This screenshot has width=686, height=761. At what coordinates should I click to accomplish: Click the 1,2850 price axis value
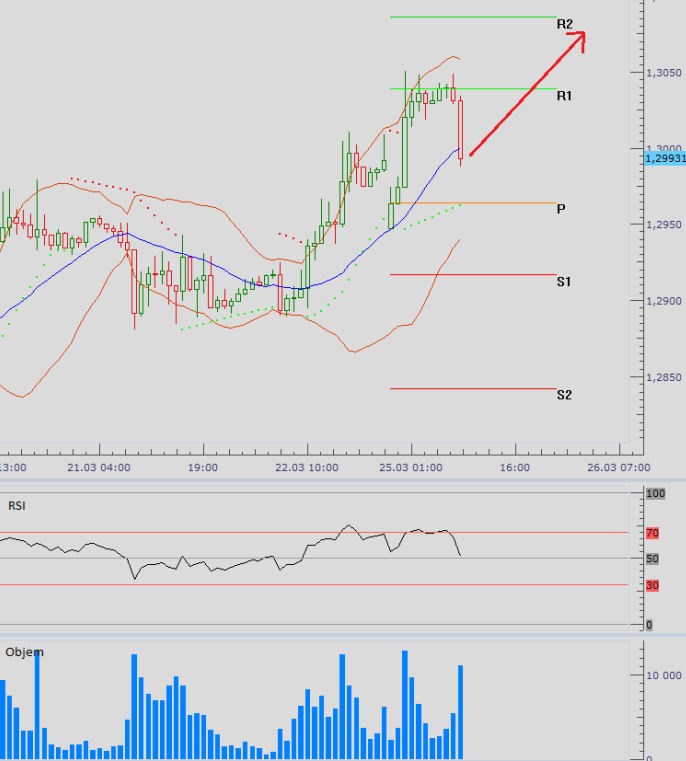point(664,377)
